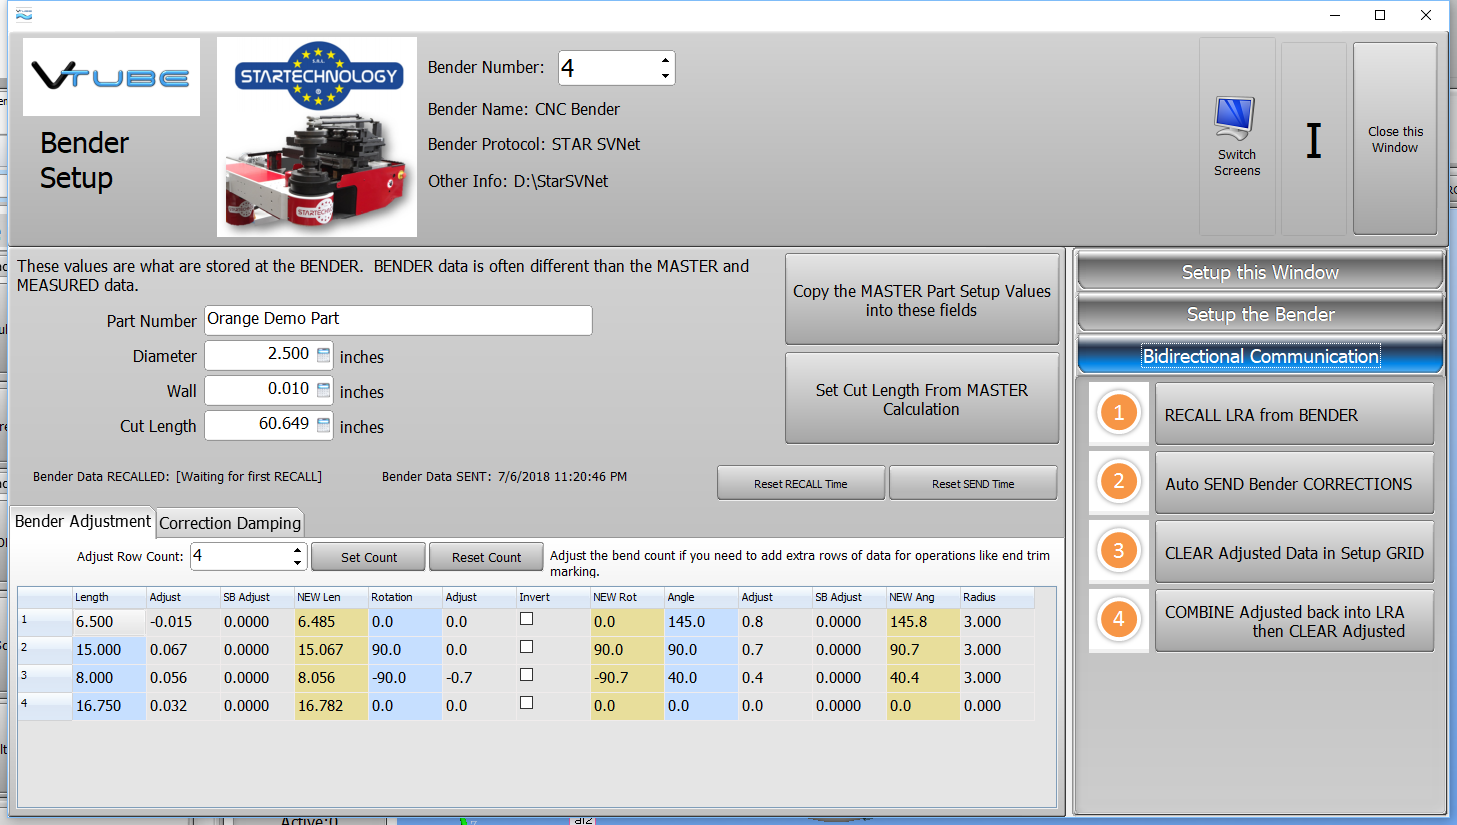Check the Invert box for row 3

pyautogui.click(x=526, y=675)
